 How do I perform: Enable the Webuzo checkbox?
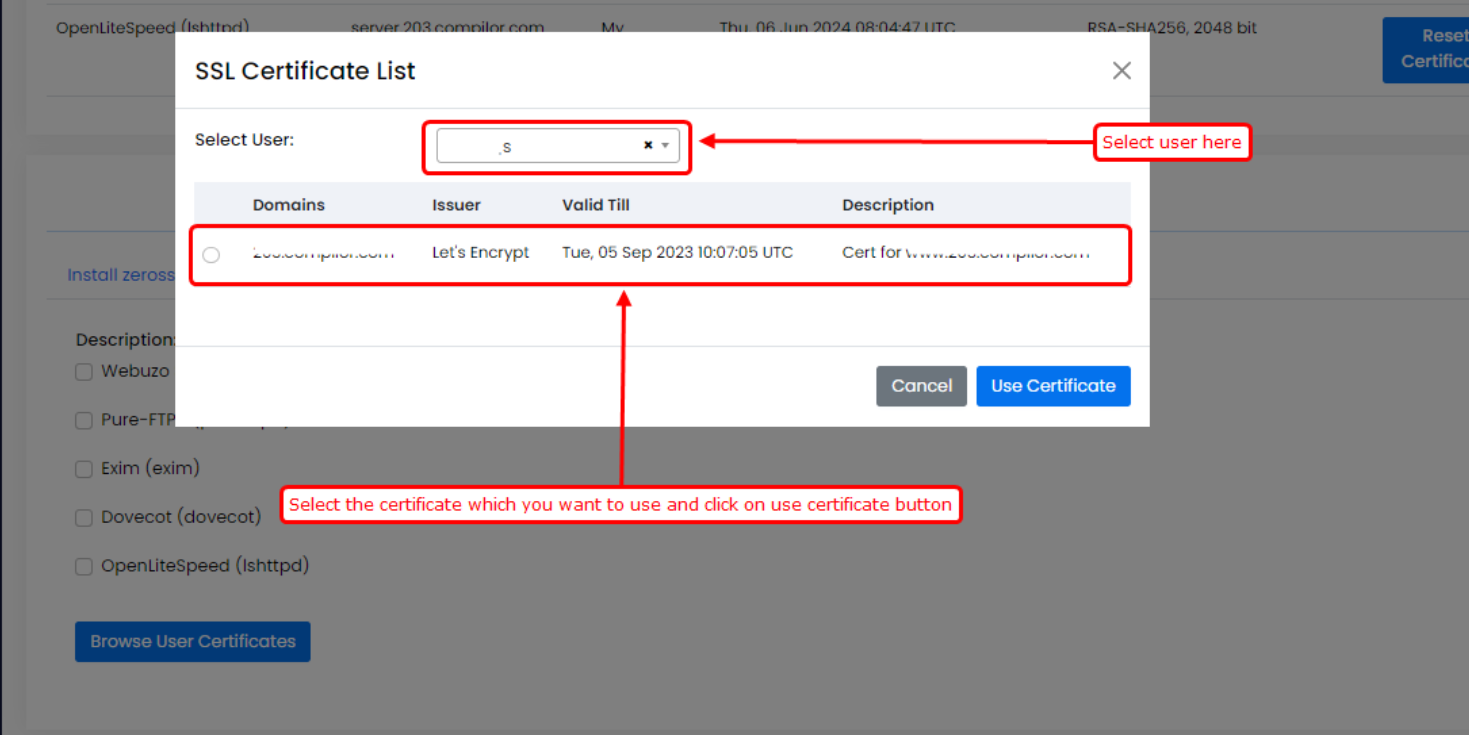pyautogui.click(x=85, y=372)
